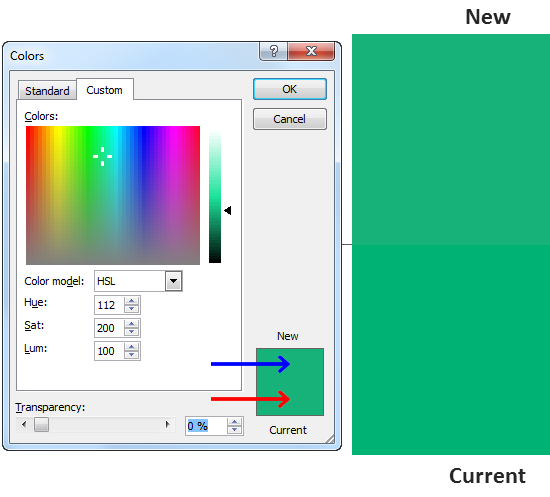Click the 'Colors:' label
550x497 pixels.
tap(41, 116)
